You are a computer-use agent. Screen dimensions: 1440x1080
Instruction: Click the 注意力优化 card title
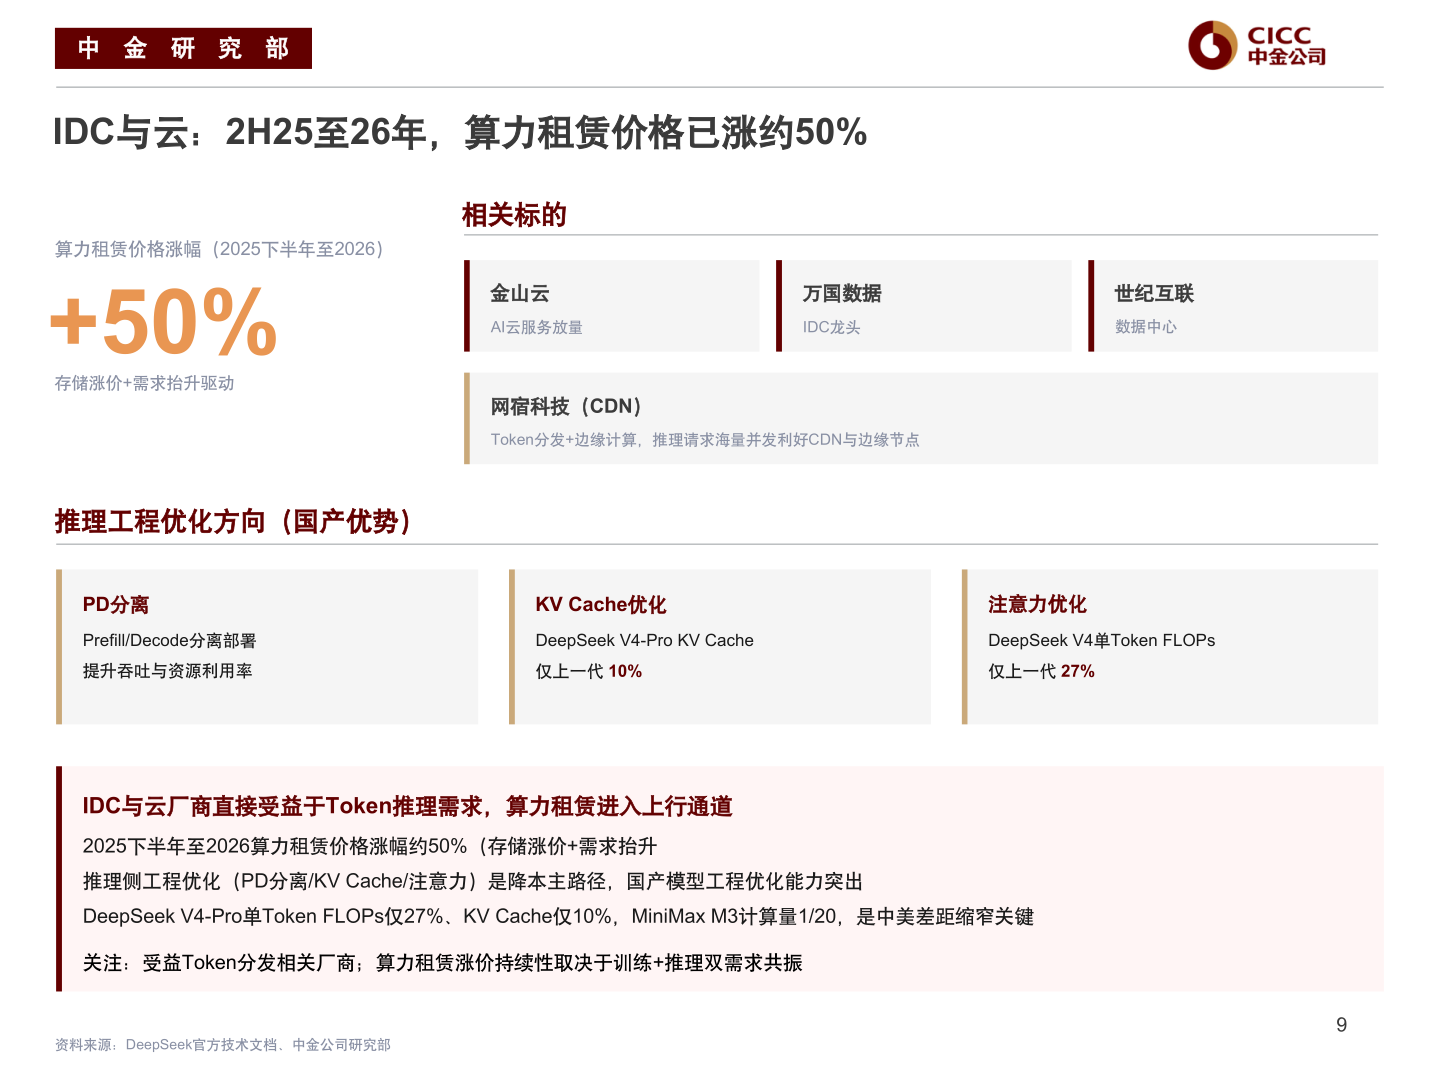pos(1037,604)
